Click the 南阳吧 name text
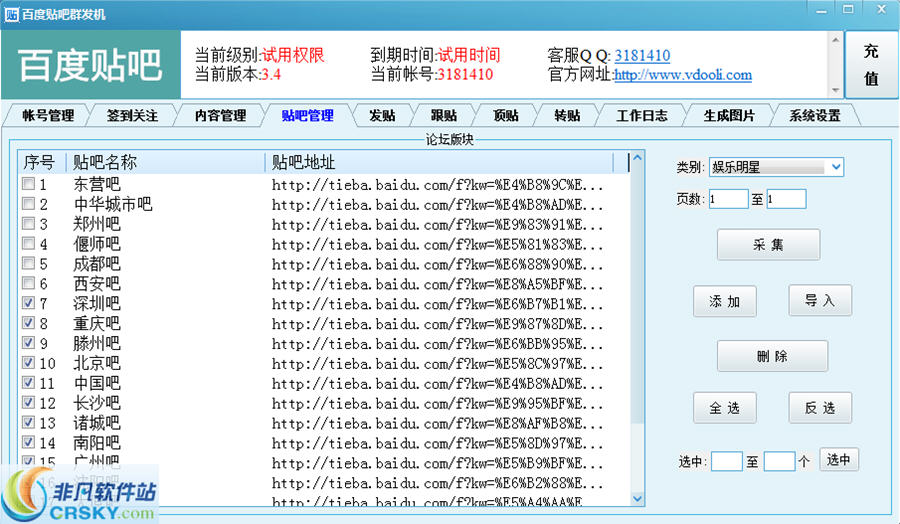 pyautogui.click(x=96, y=443)
